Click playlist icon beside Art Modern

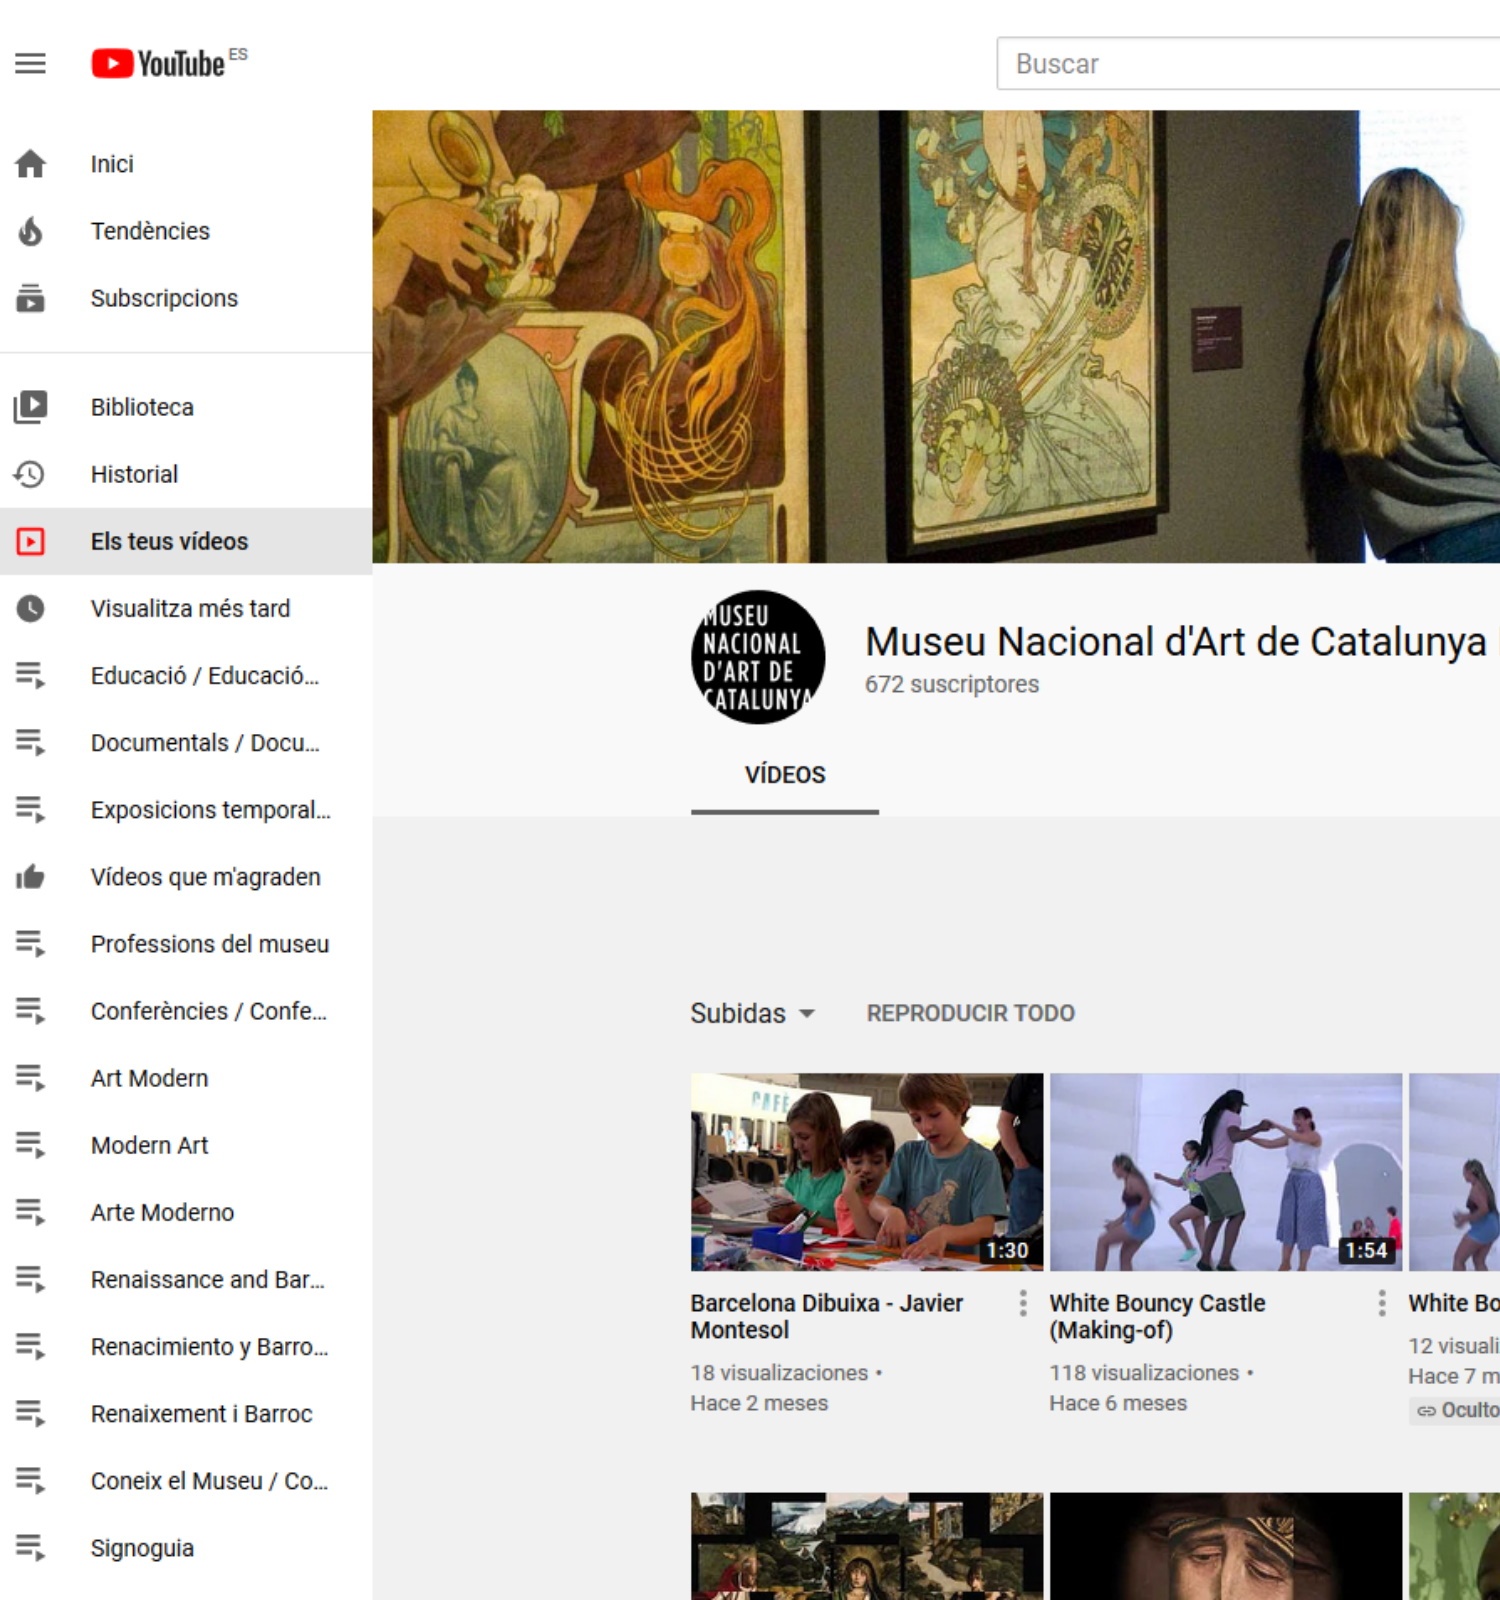[30, 1078]
